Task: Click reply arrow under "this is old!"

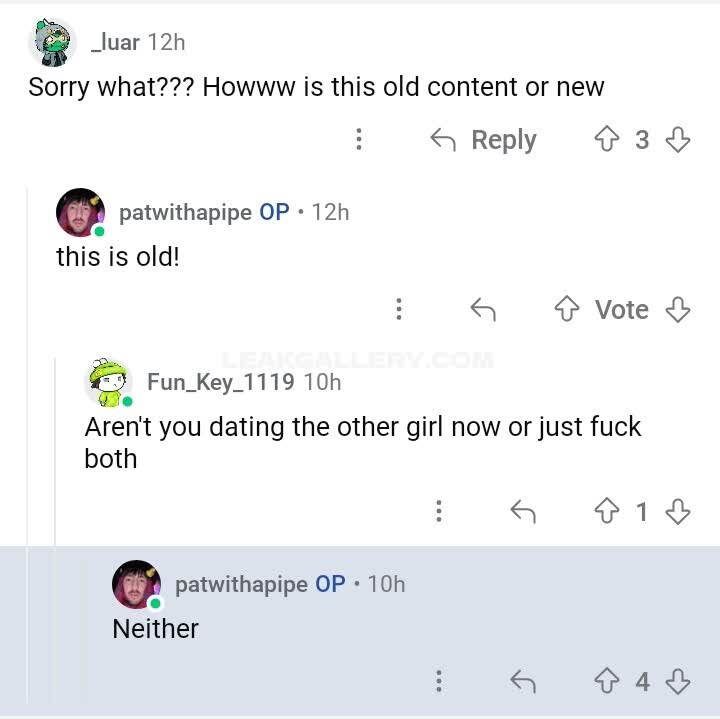Action: pos(483,310)
